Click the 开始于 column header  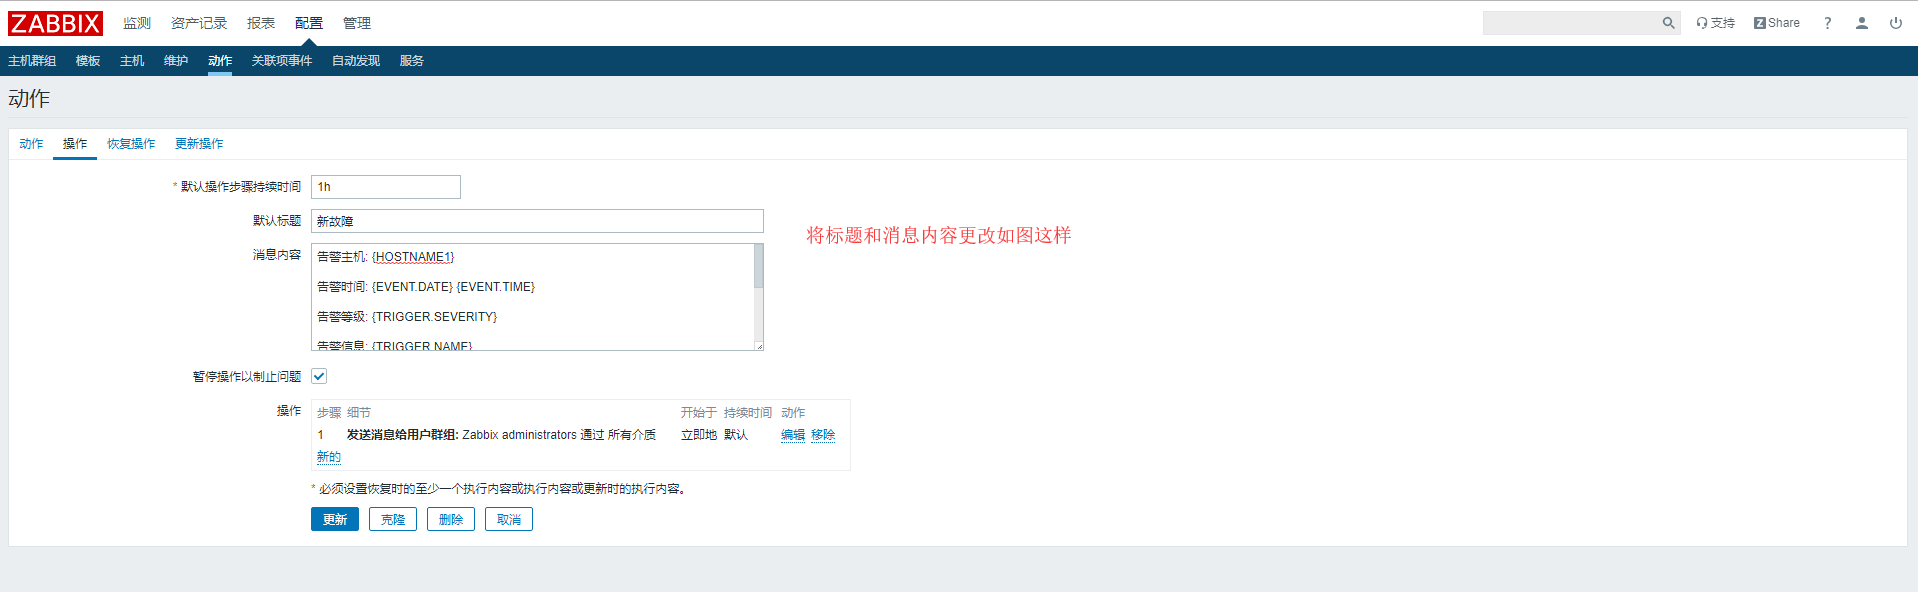699,413
